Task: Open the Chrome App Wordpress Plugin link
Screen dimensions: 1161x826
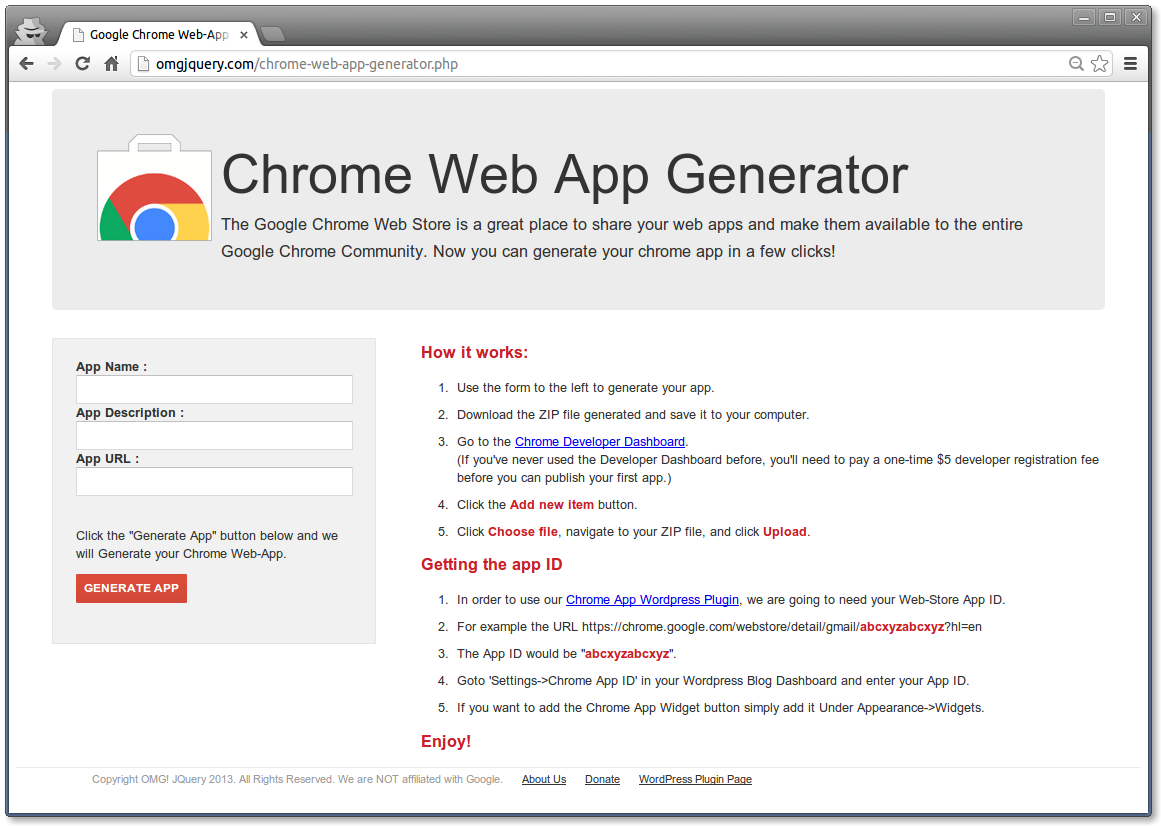Action: click(x=652, y=600)
